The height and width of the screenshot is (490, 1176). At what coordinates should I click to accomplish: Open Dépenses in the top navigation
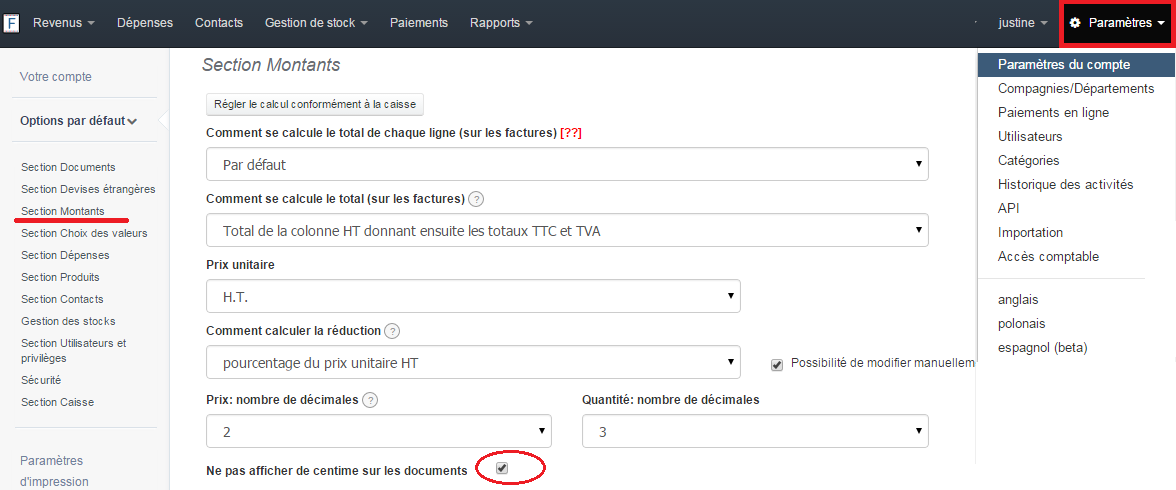(x=145, y=23)
